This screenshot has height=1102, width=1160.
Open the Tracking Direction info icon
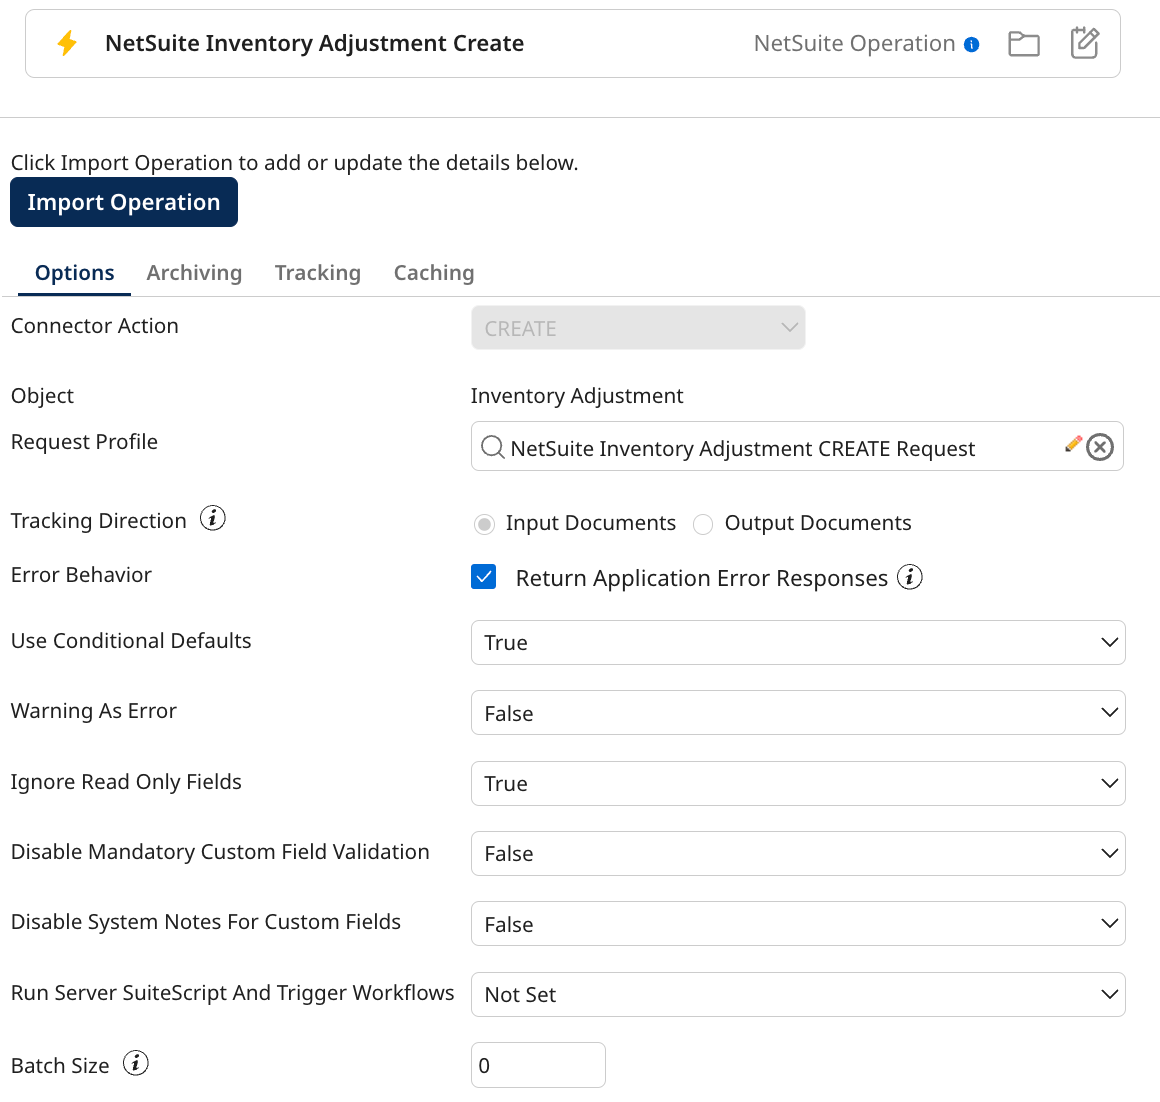pos(211,519)
